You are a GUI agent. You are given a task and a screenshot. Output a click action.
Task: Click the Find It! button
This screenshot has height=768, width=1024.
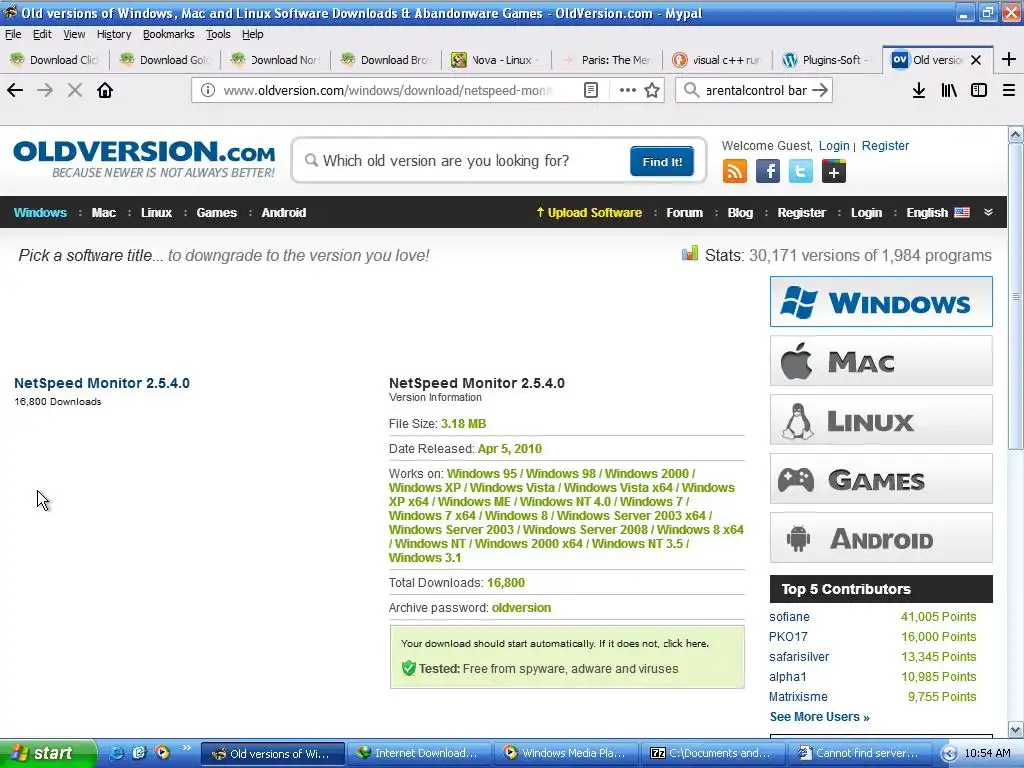[x=662, y=161]
